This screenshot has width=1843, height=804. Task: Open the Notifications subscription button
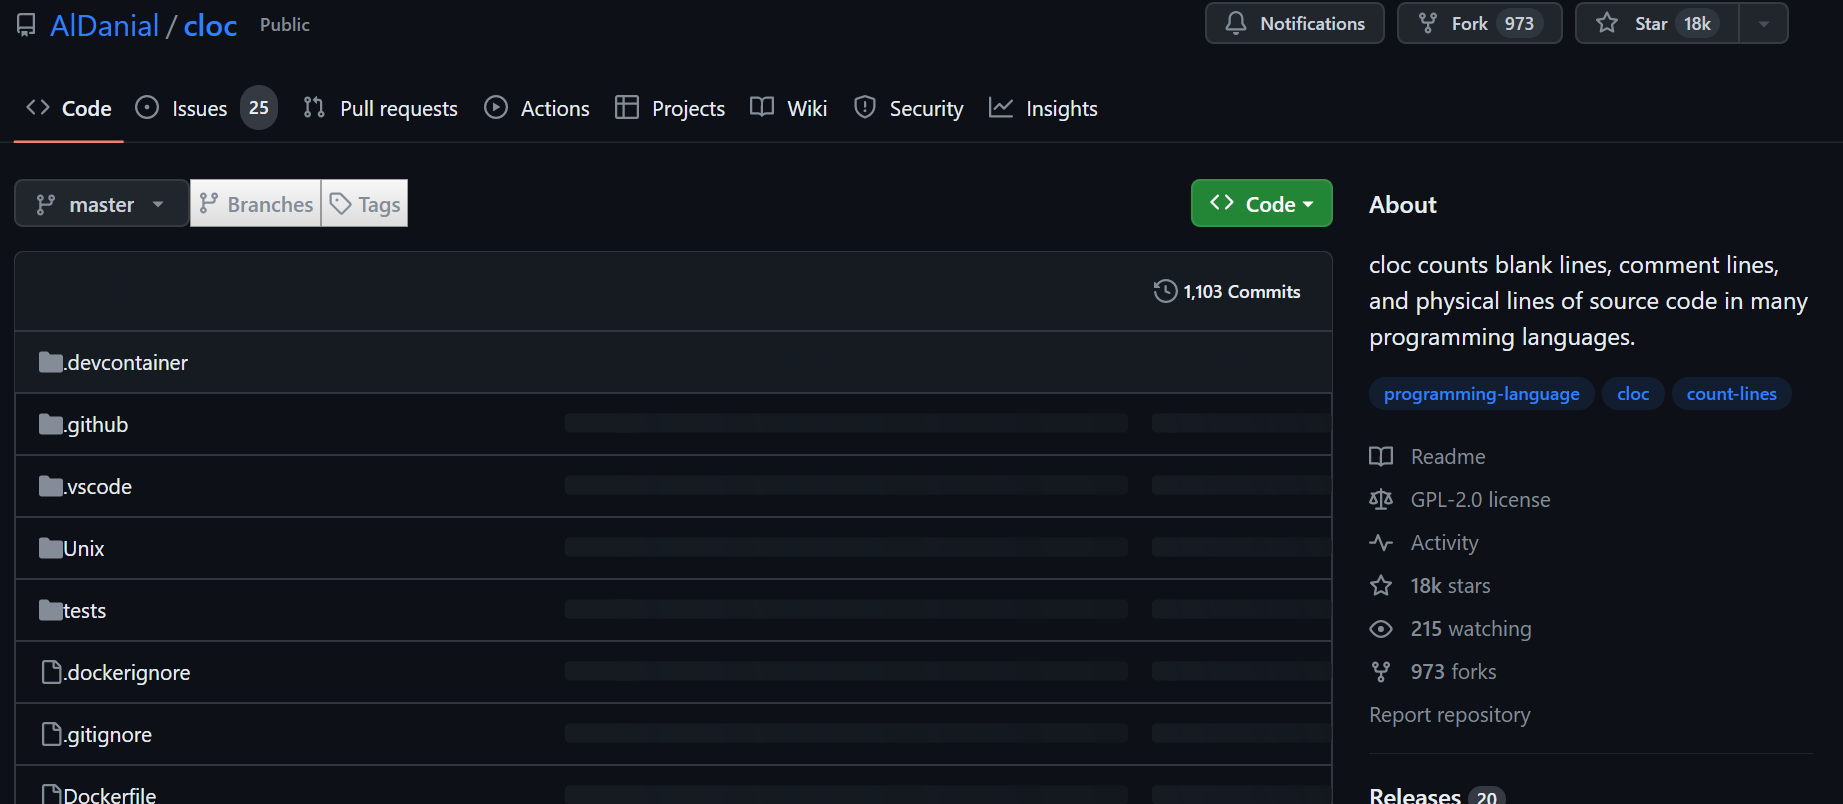click(1294, 24)
